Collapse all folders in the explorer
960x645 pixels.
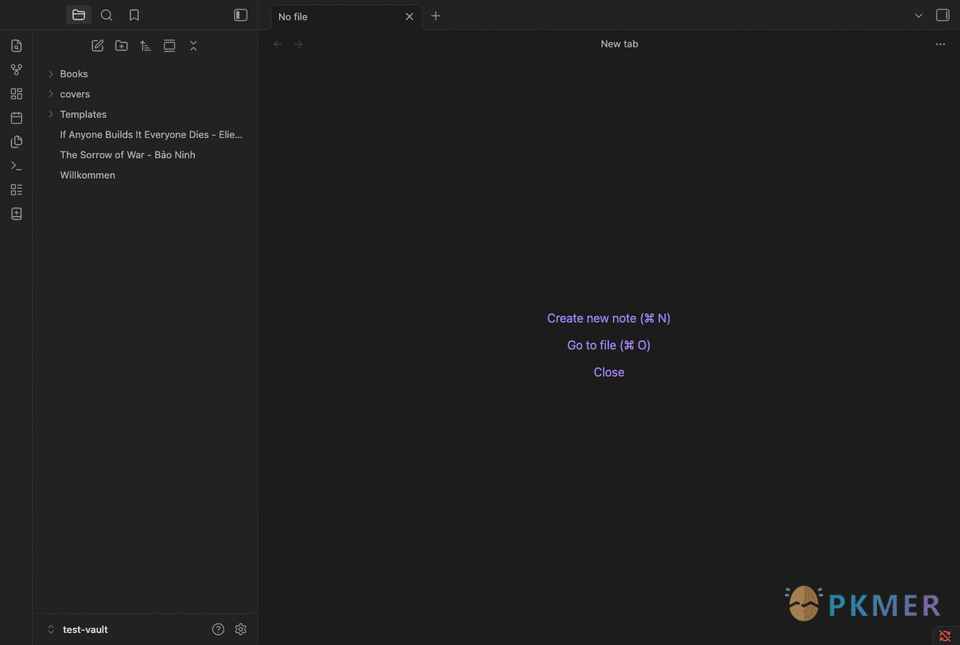[193, 46]
